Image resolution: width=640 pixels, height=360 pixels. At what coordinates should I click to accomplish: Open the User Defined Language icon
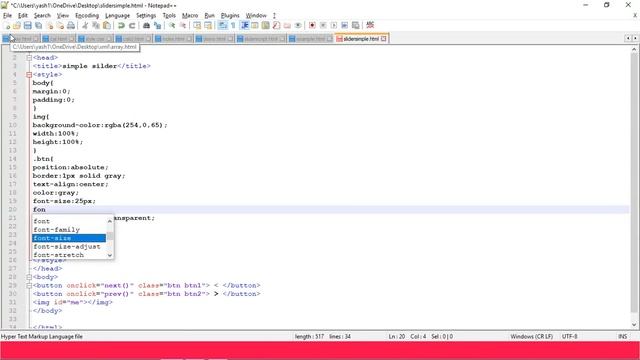pos(255,25)
